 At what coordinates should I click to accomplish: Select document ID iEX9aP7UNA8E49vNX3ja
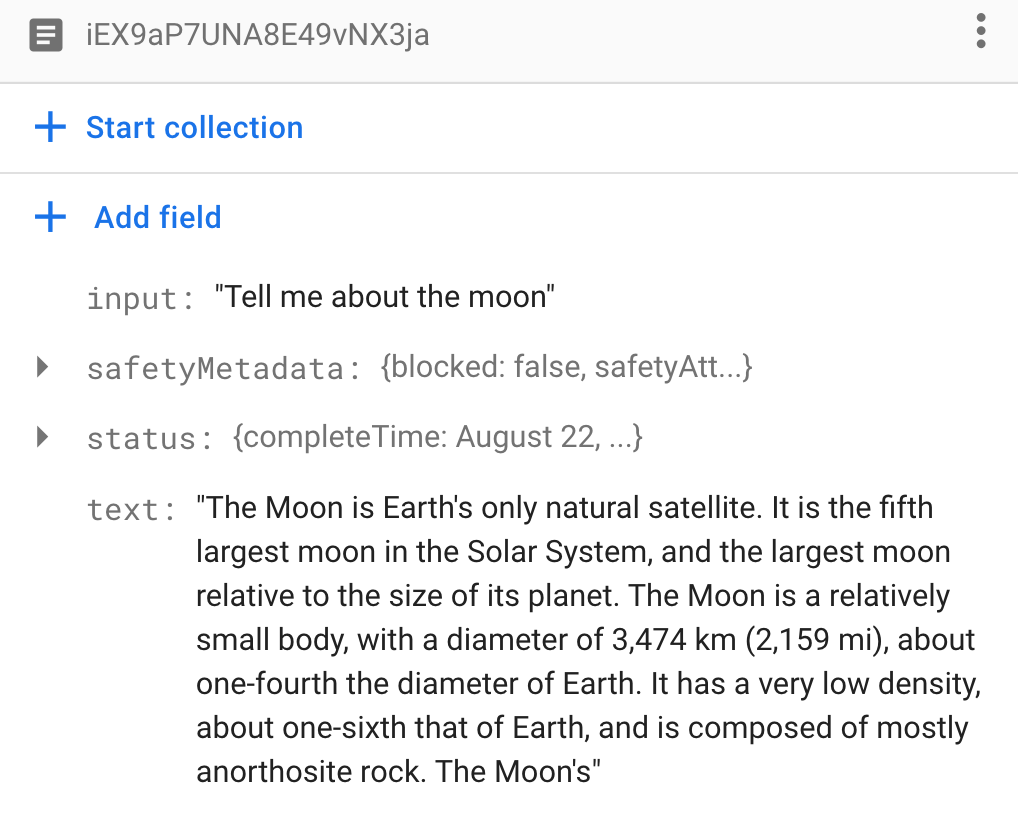coord(259,37)
